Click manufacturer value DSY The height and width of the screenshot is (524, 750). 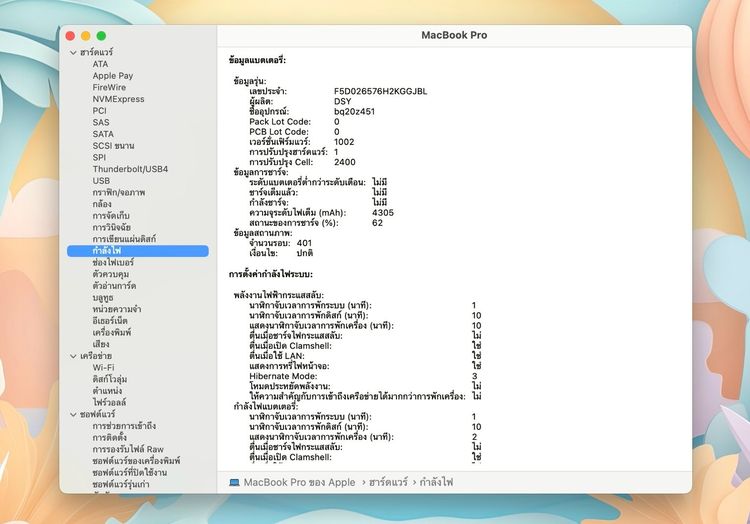342,101
